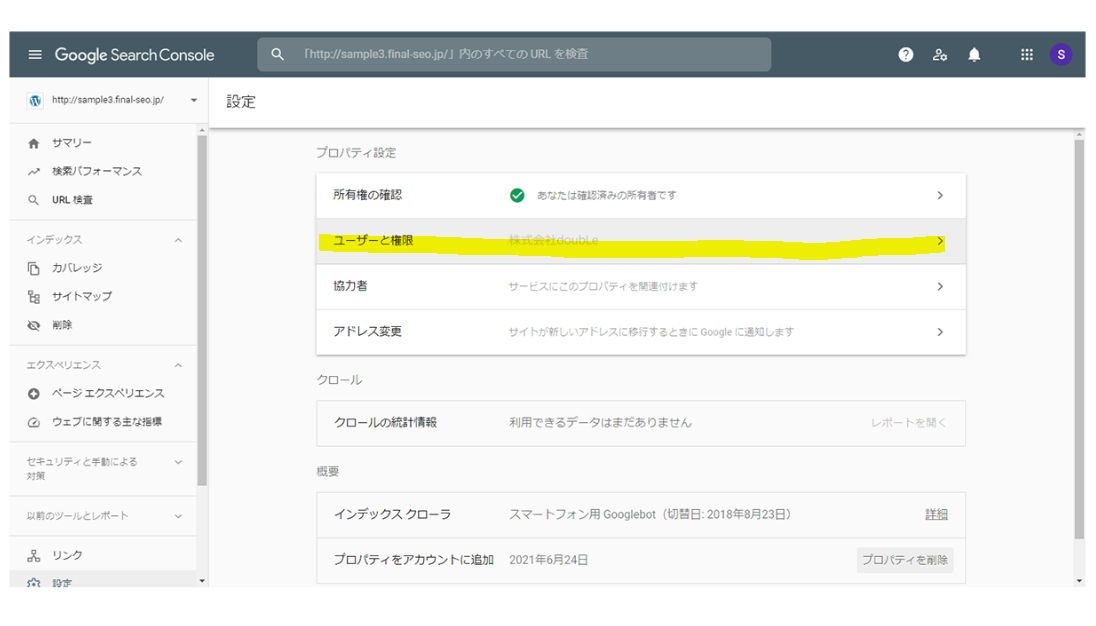The width and height of the screenshot is (1096, 626).
Task: Open the property selector dropdown
Action: click(193, 101)
